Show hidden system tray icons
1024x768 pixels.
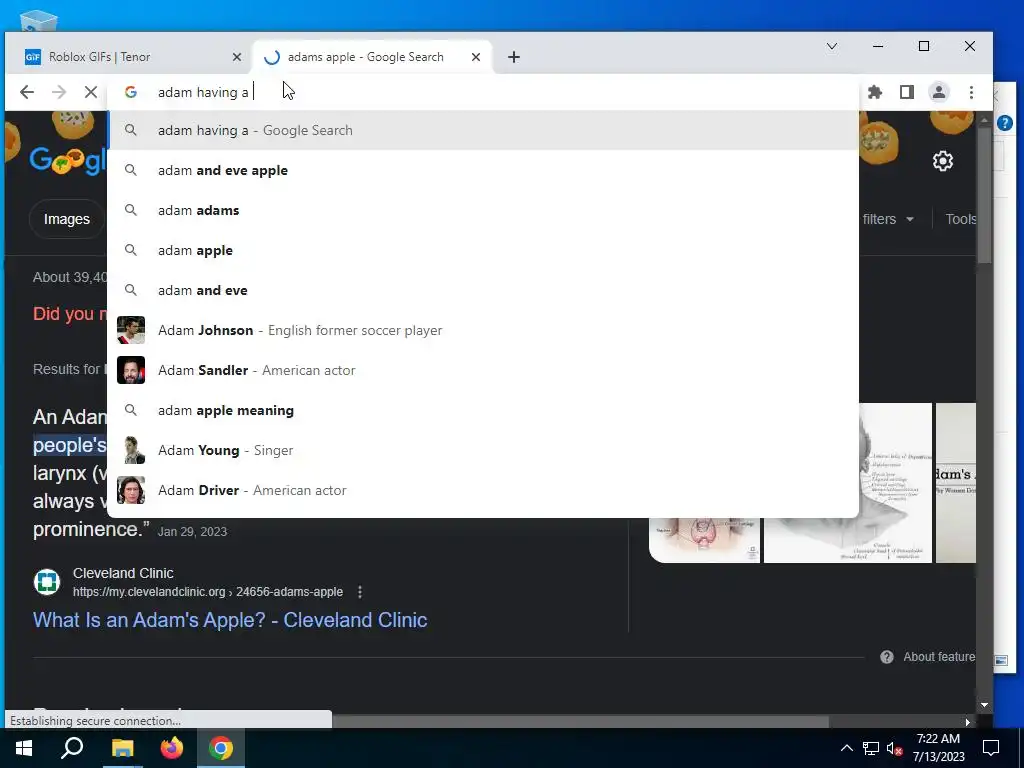click(846, 748)
